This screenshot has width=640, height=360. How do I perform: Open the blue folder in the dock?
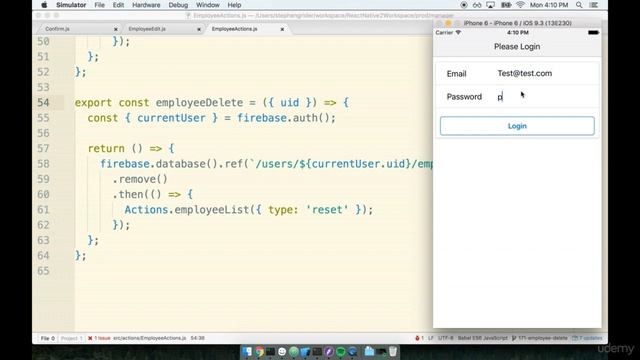coord(369,351)
